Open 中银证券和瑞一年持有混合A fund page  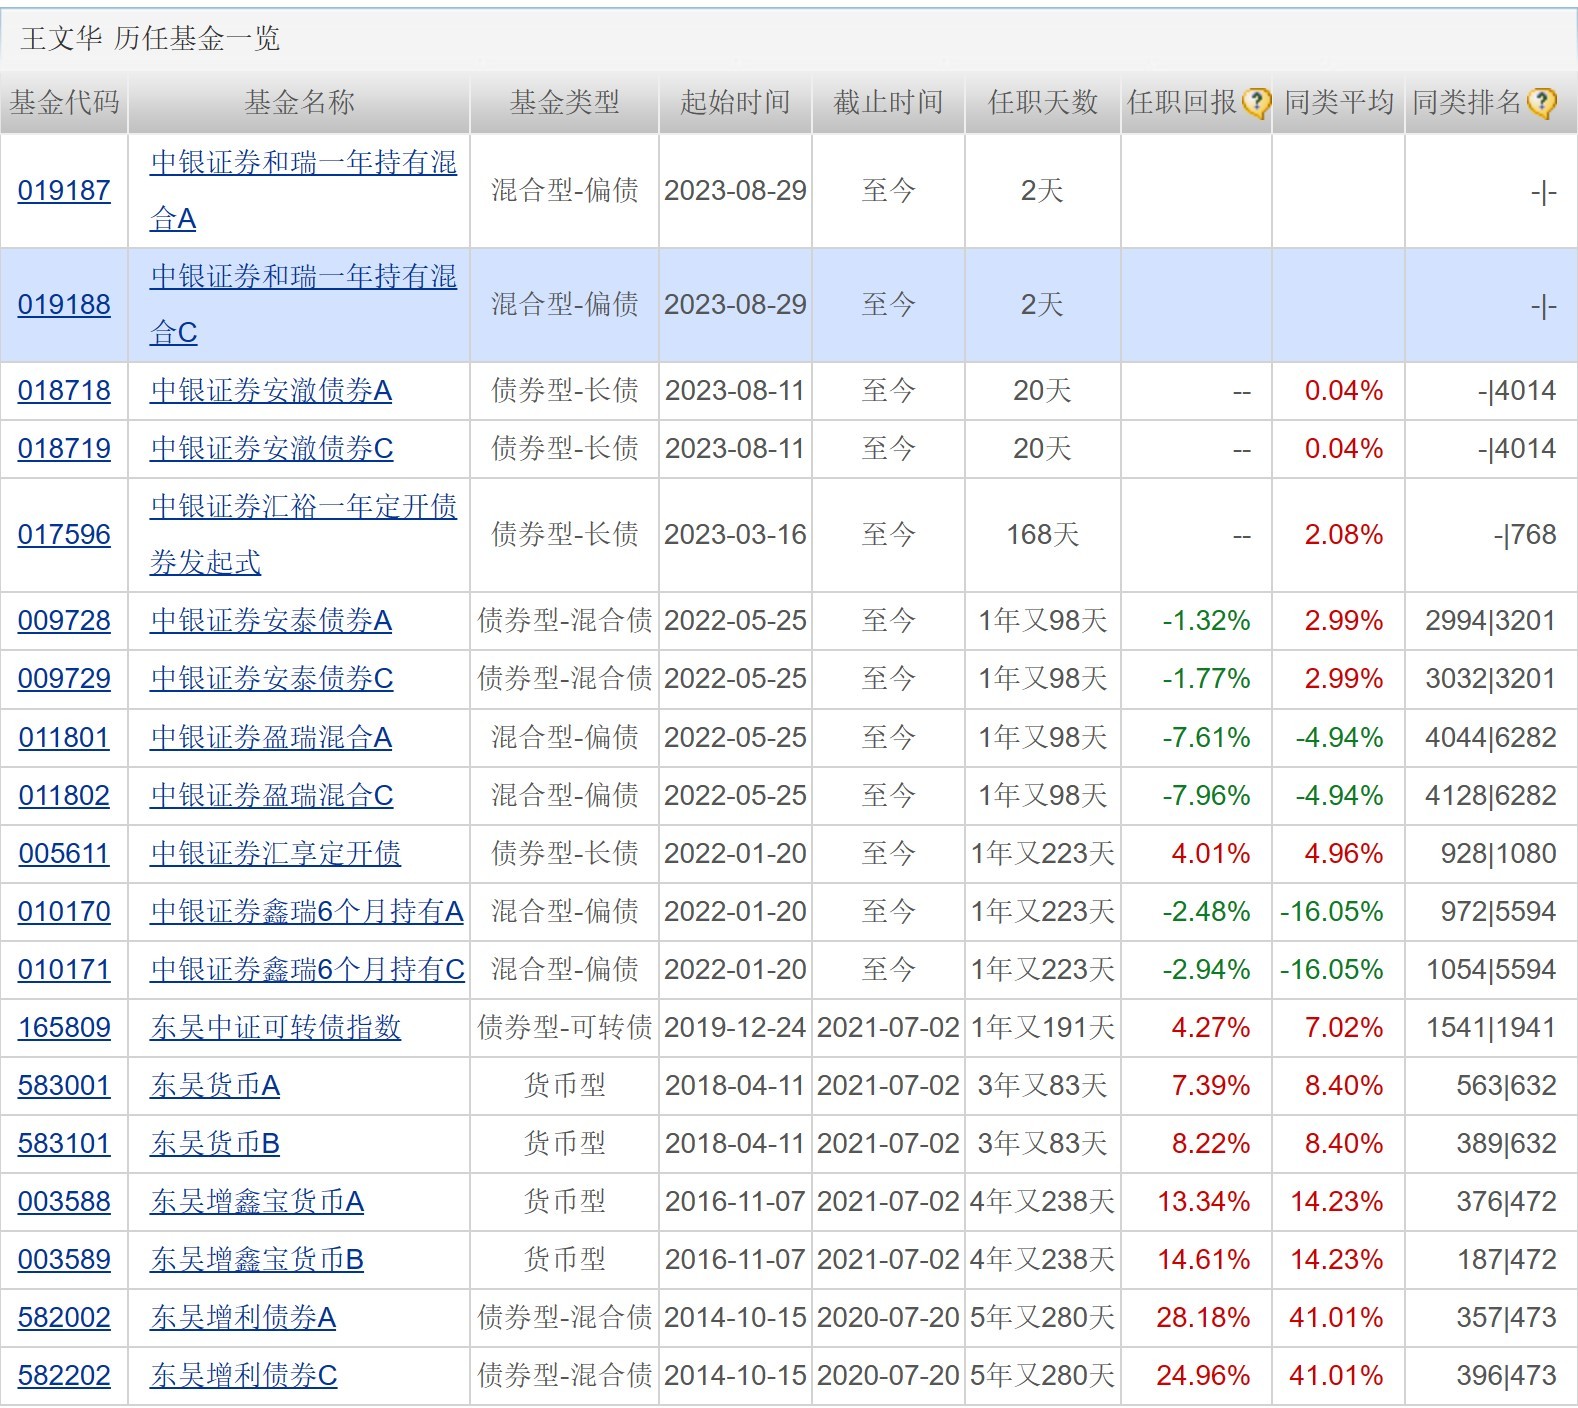[303, 190]
